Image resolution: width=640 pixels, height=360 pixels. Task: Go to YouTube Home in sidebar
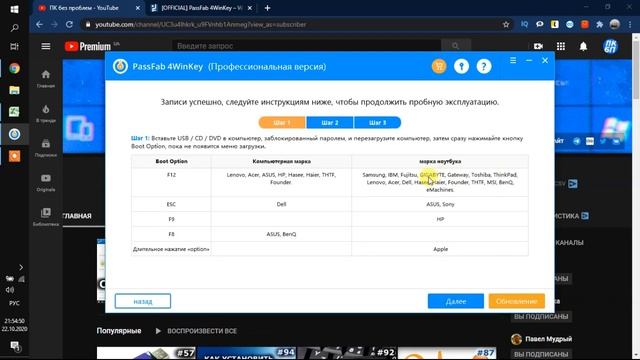(x=46, y=79)
